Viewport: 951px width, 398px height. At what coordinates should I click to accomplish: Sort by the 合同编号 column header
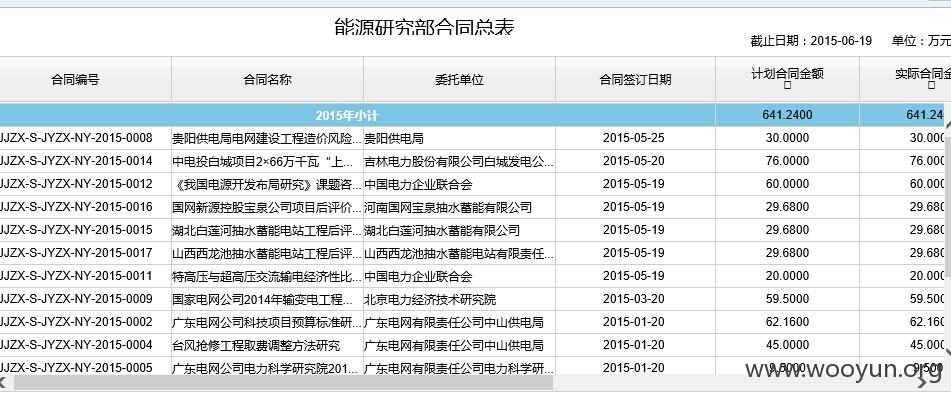click(x=75, y=79)
